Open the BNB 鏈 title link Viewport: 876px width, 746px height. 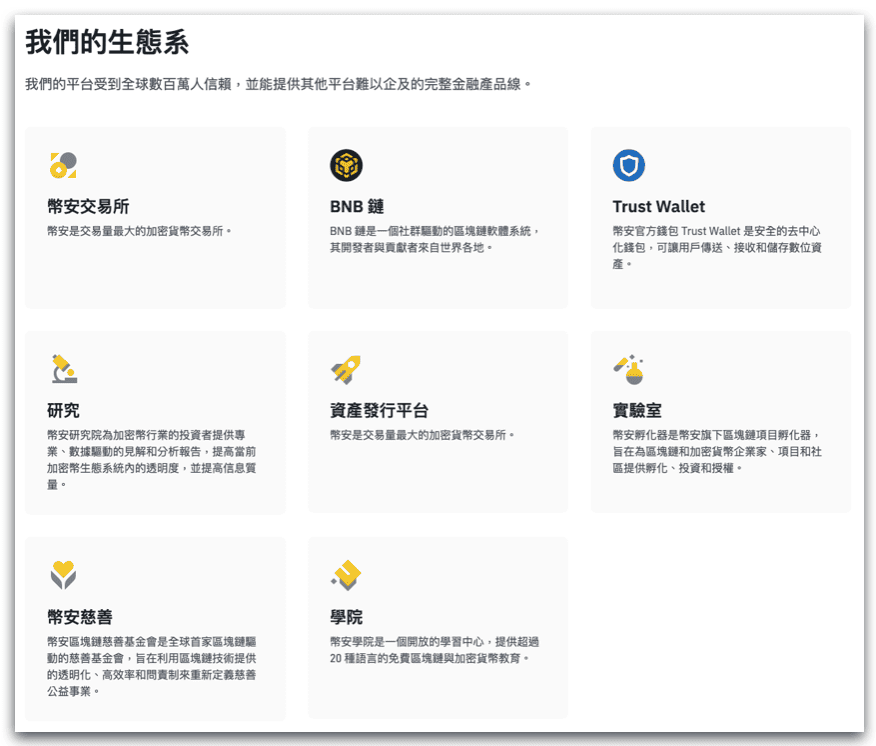tap(357, 207)
